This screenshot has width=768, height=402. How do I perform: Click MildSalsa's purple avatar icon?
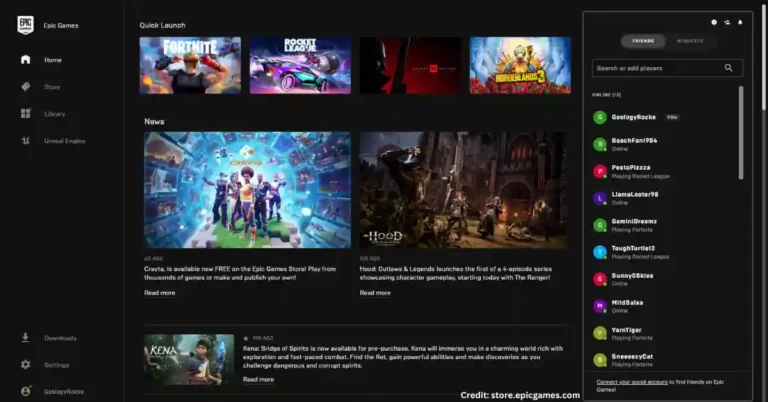(600, 306)
